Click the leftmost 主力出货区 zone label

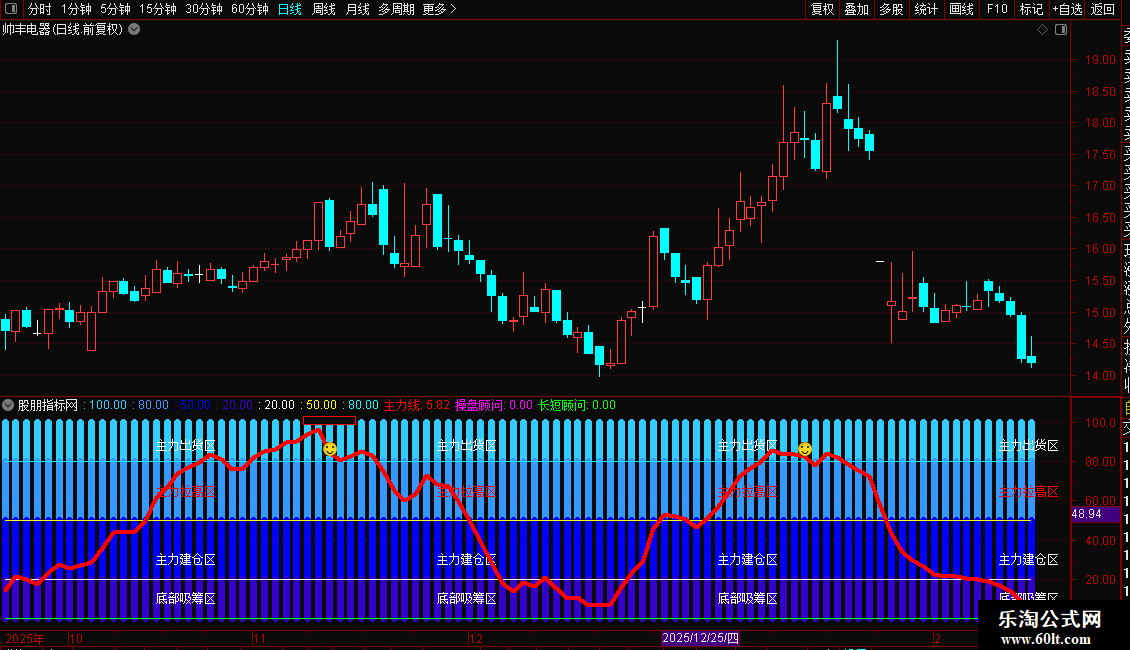(x=186, y=446)
